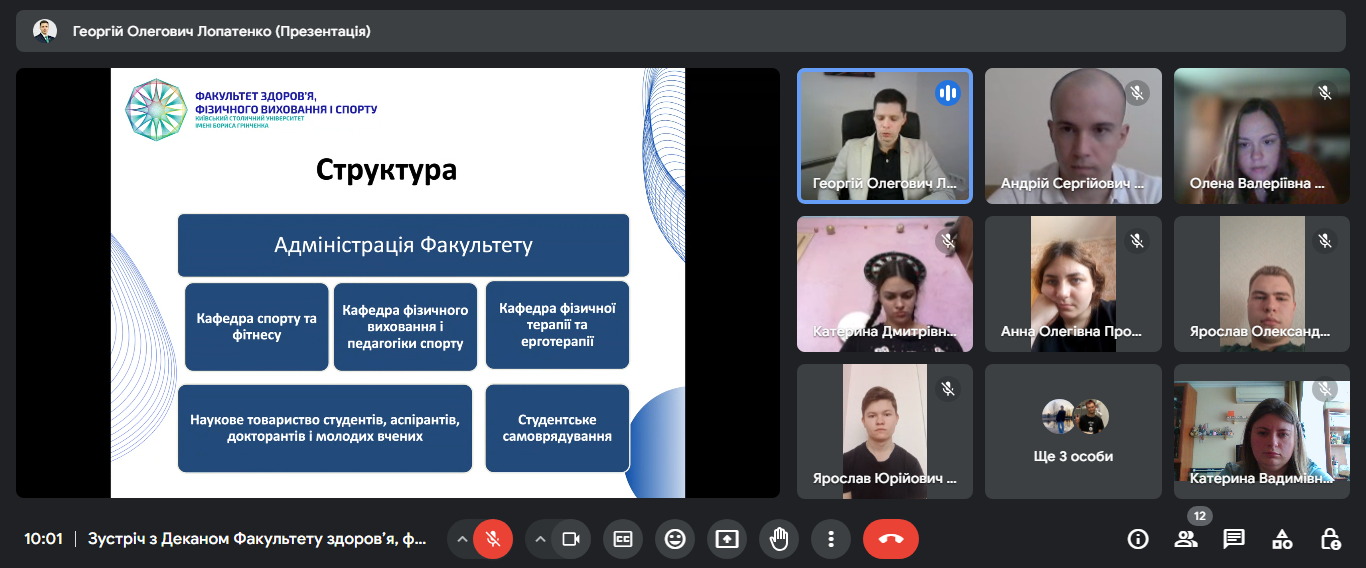Click the meeting title 'Зустріч з Деканом Факультету'
The image size is (1366, 568).
point(257,539)
